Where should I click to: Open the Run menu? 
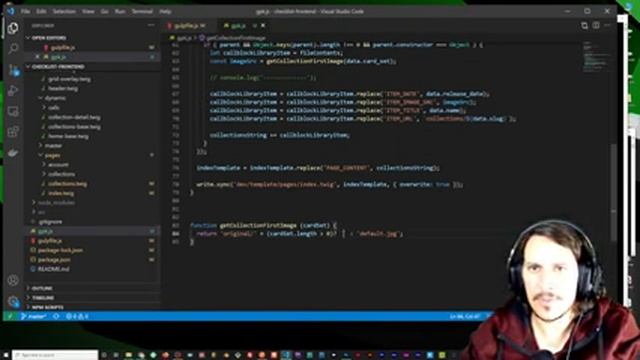coord(120,11)
